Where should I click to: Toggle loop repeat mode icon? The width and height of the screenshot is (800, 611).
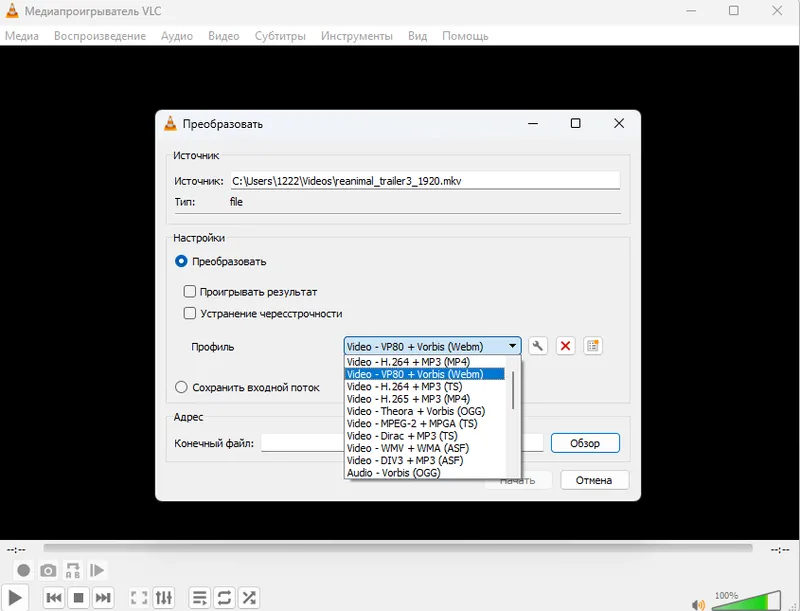tap(224, 597)
